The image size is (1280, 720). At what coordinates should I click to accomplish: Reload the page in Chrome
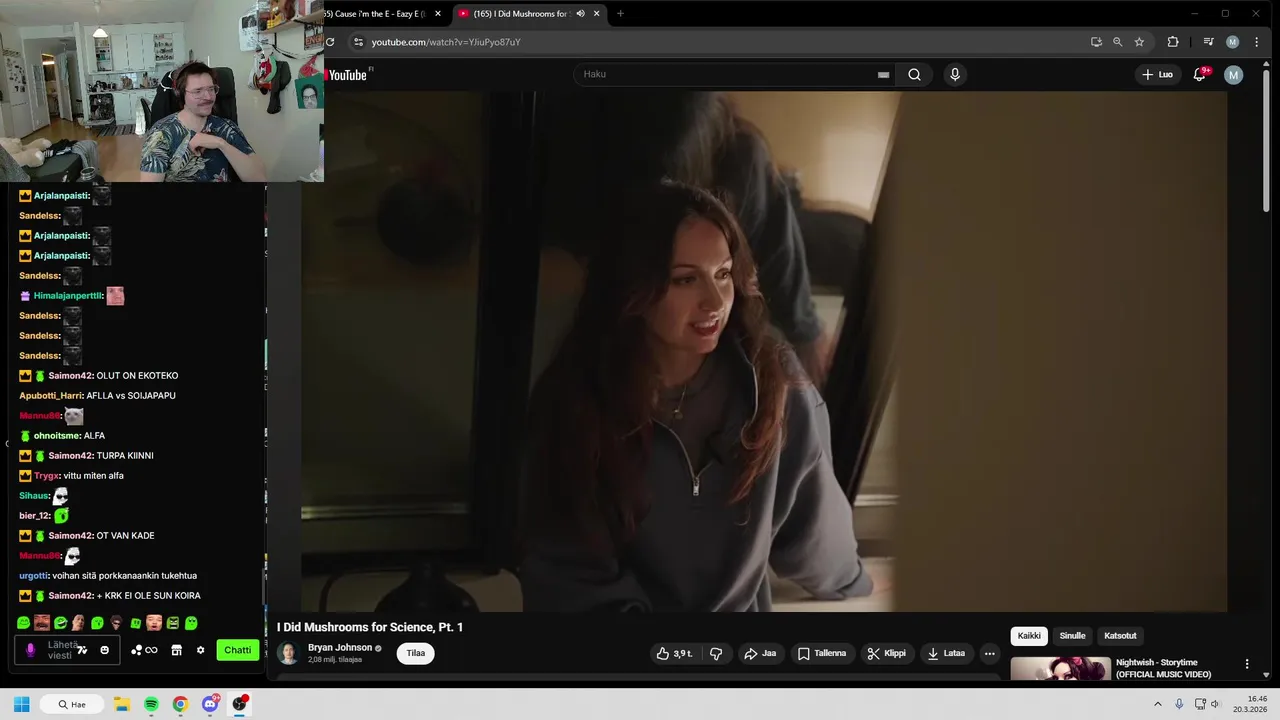tap(330, 42)
